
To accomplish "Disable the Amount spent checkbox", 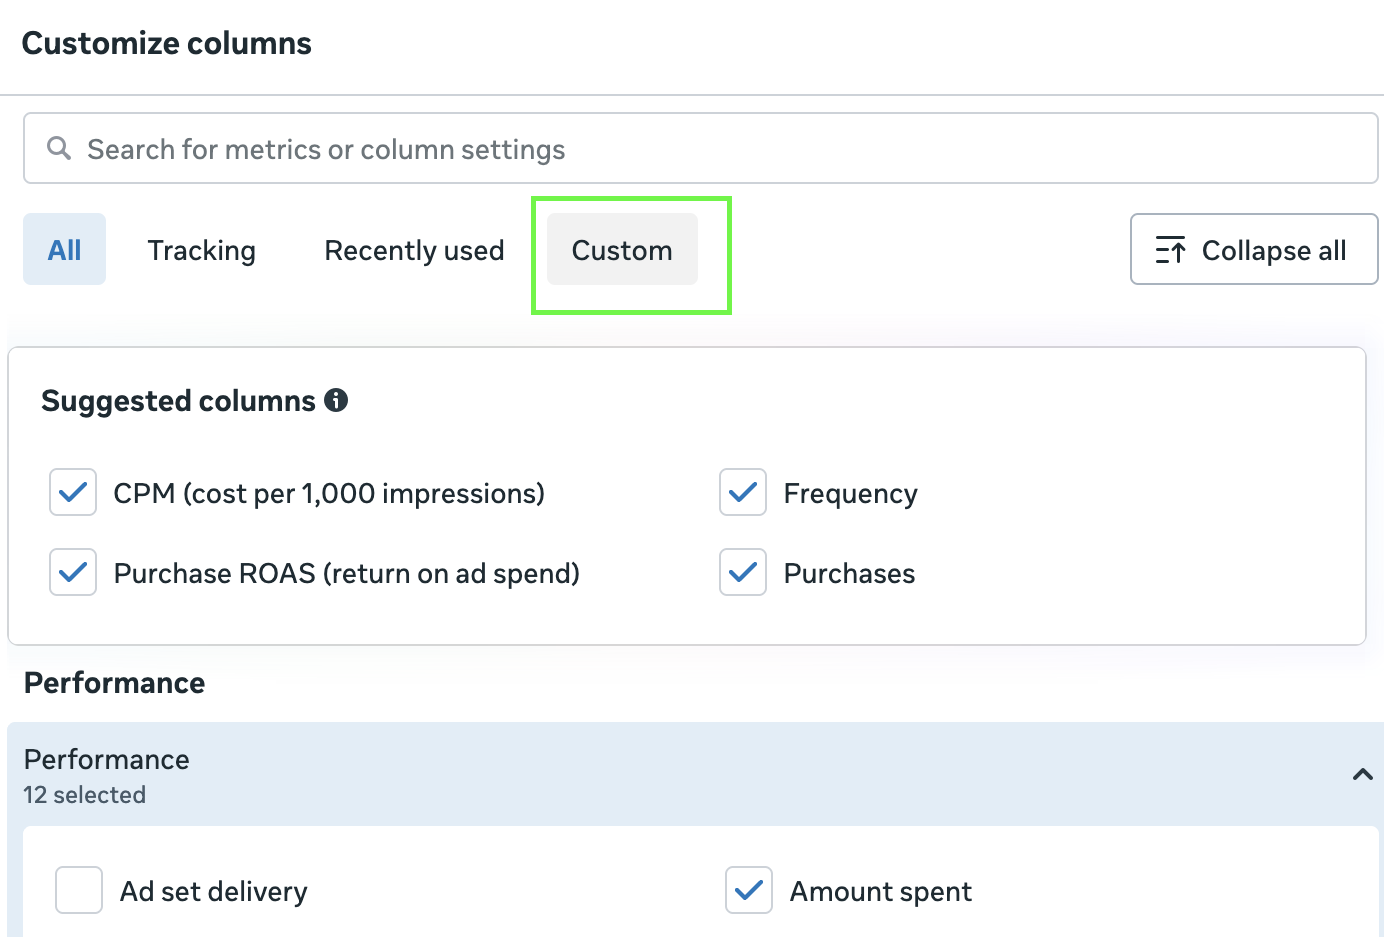I will tap(749, 890).
